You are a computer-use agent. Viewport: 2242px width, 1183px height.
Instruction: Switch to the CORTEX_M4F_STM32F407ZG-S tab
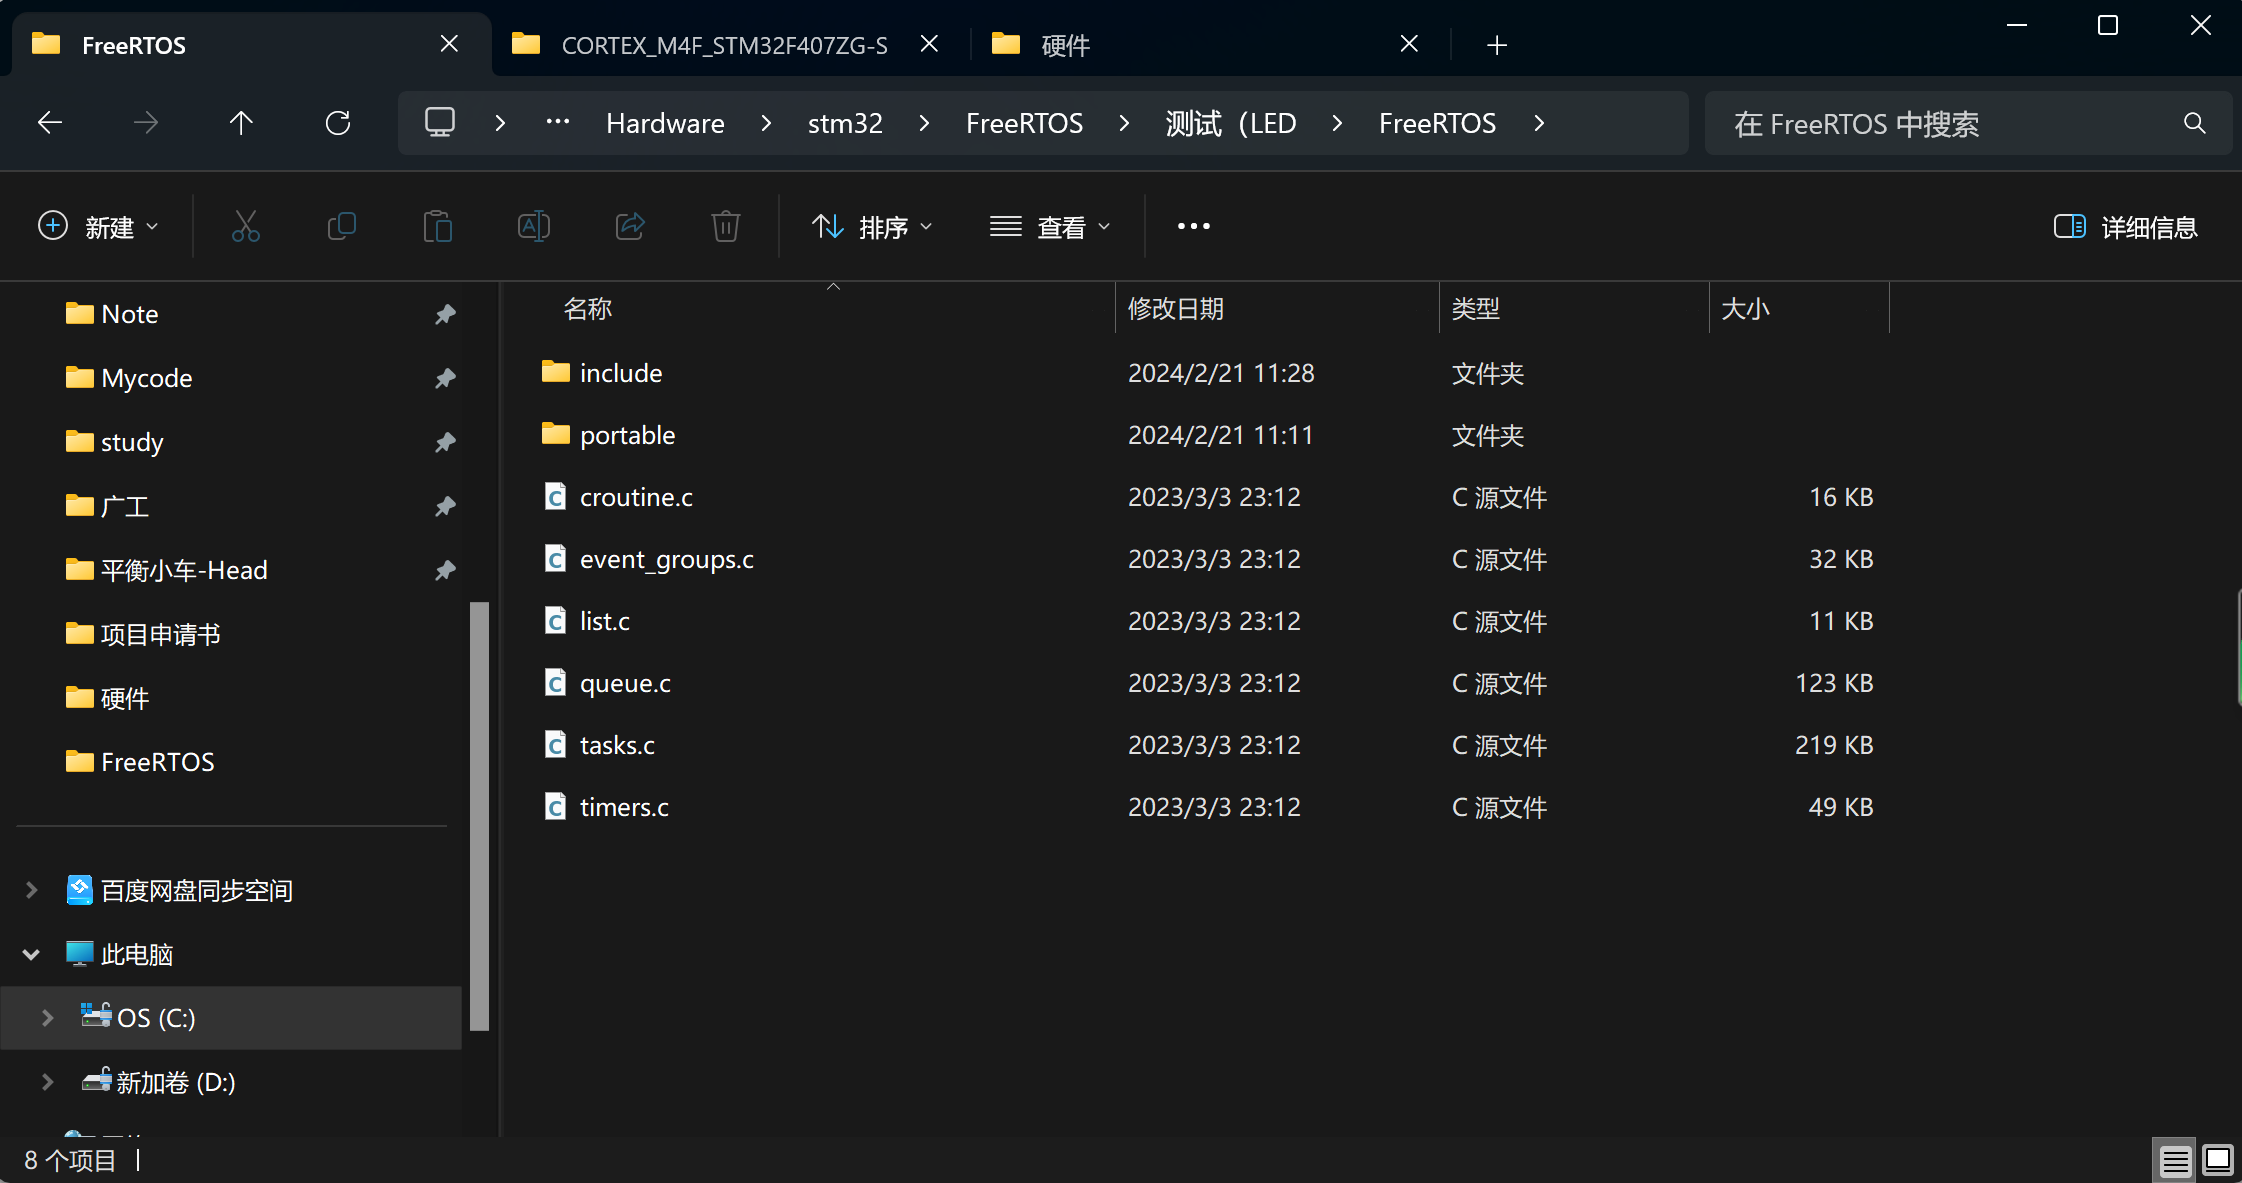(725, 45)
